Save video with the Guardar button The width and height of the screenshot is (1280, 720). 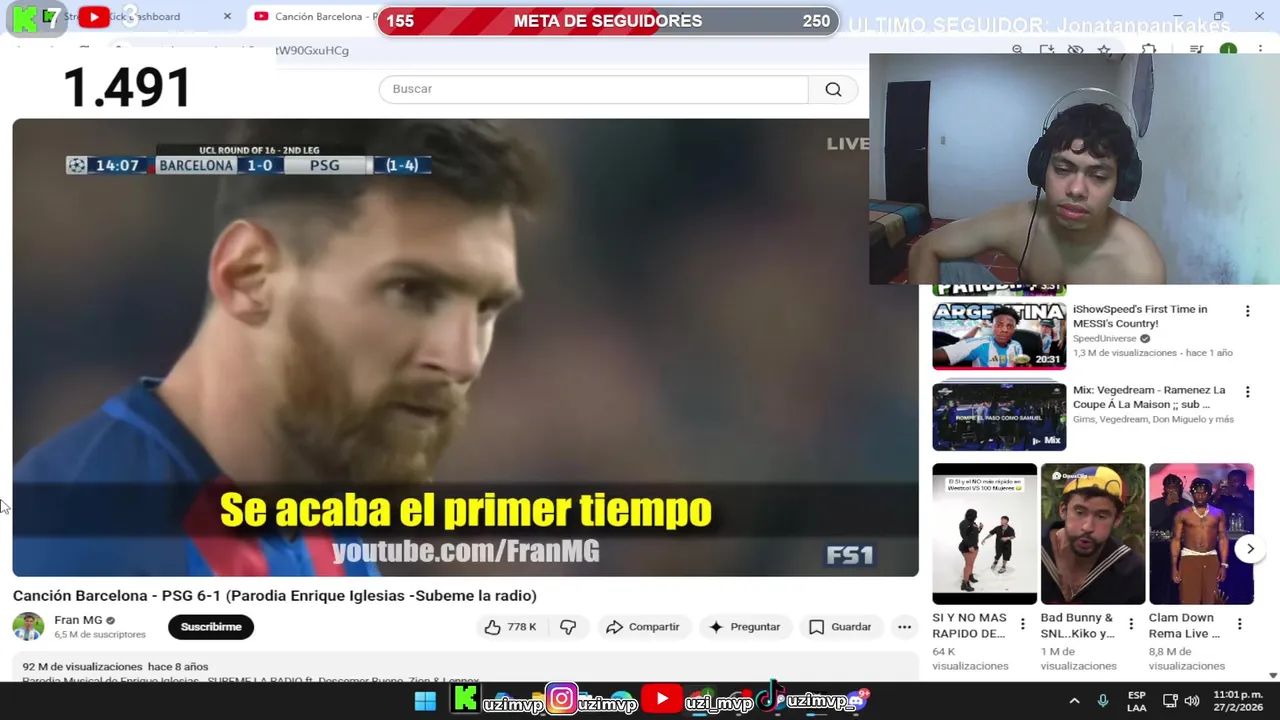pyautogui.click(x=840, y=627)
